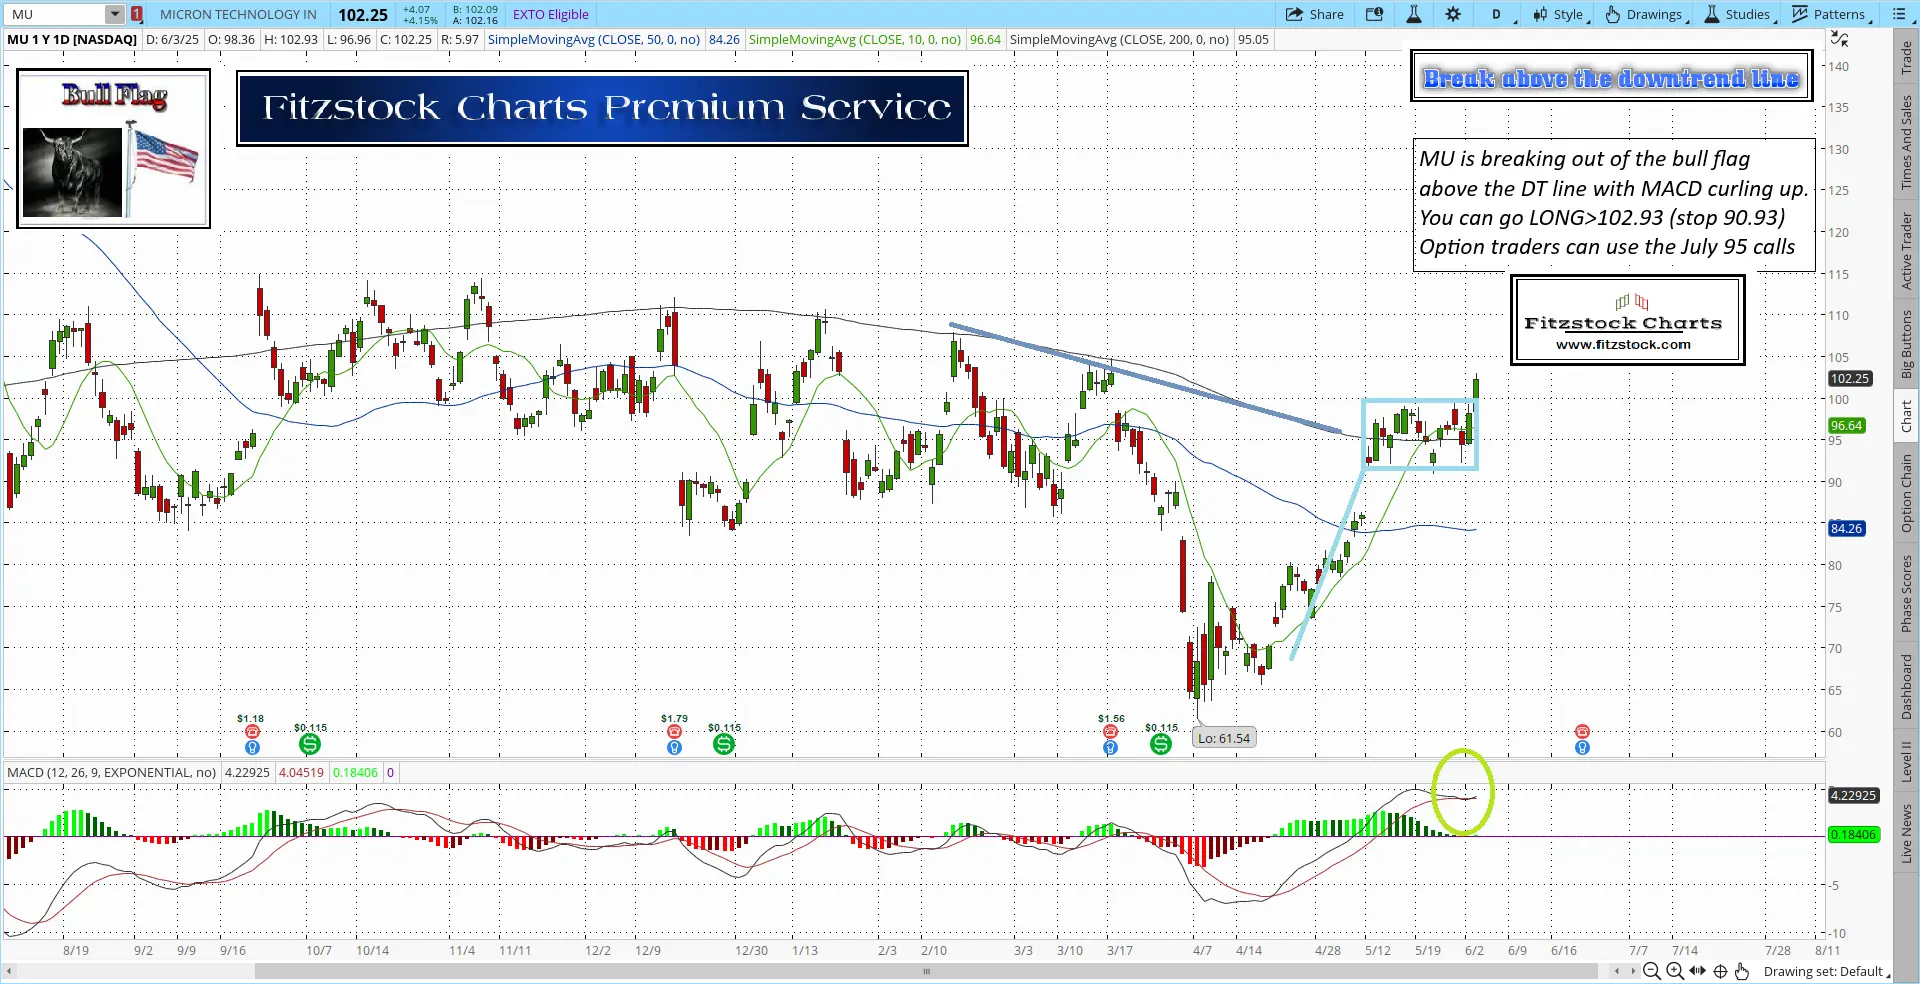Open the Patterns menu
Image resolution: width=1920 pixels, height=984 pixels.
coord(1832,14)
